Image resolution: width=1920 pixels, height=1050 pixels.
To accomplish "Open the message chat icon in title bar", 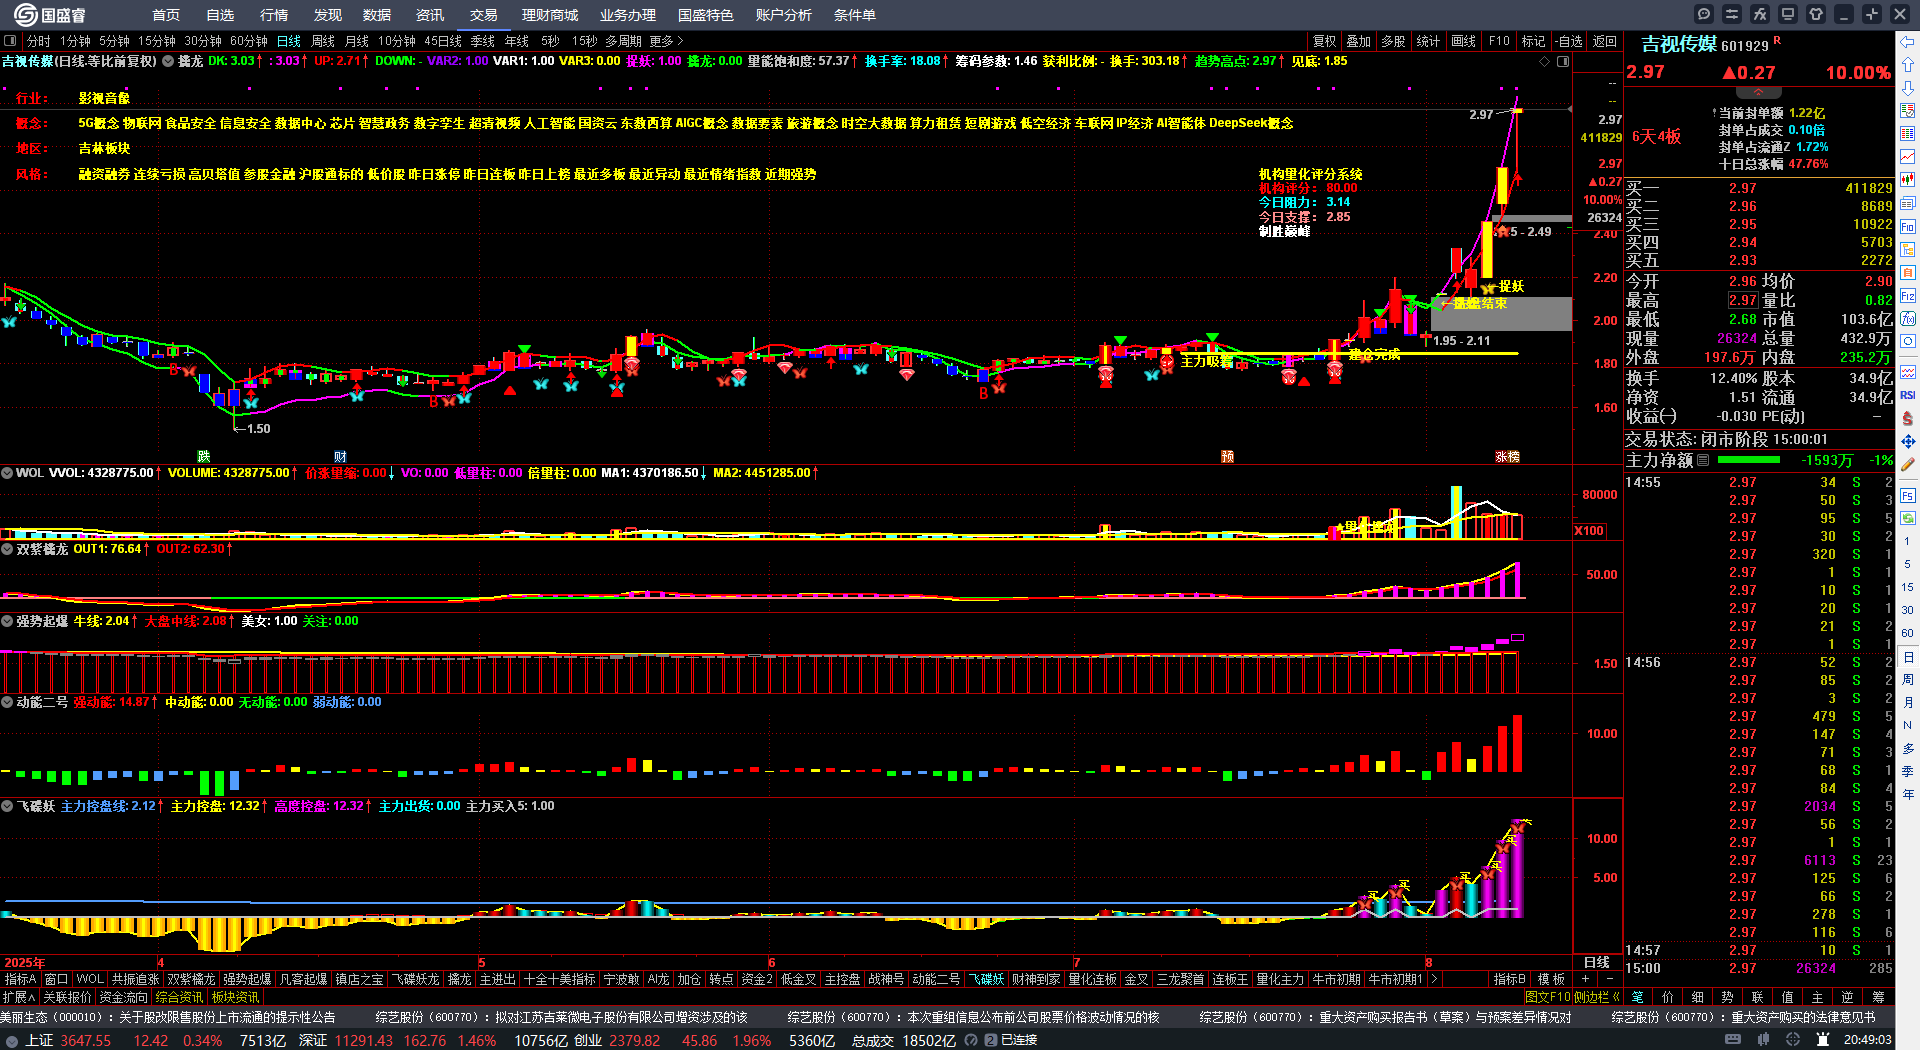I will pyautogui.click(x=1704, y=14).
